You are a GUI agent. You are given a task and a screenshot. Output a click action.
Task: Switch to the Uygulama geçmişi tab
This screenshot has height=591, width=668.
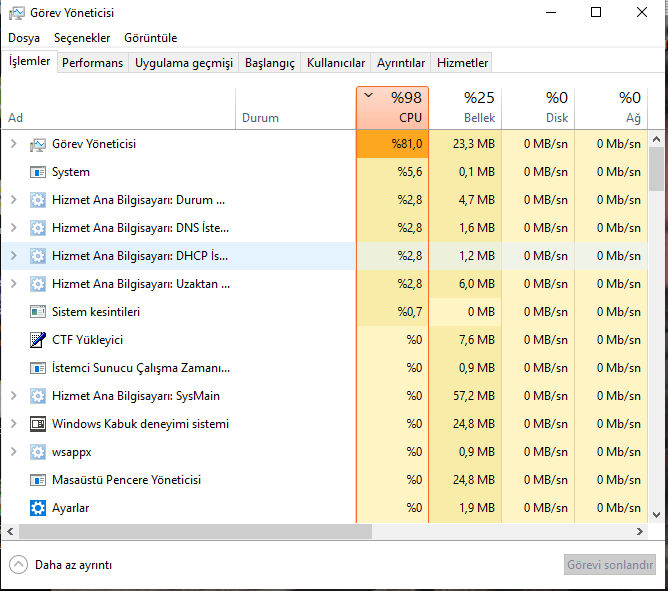184,63
